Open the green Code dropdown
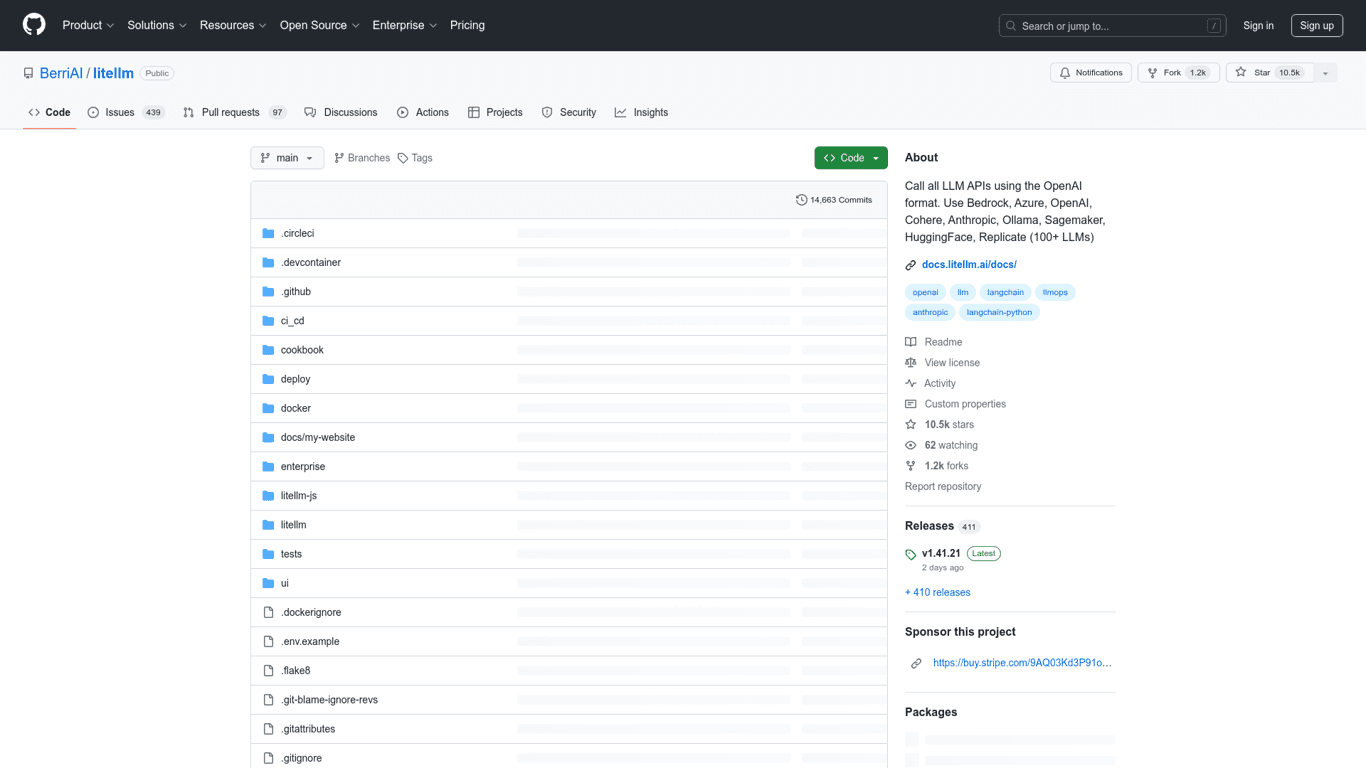Screen dimensions: 1366x768 (x=850, y=157)
